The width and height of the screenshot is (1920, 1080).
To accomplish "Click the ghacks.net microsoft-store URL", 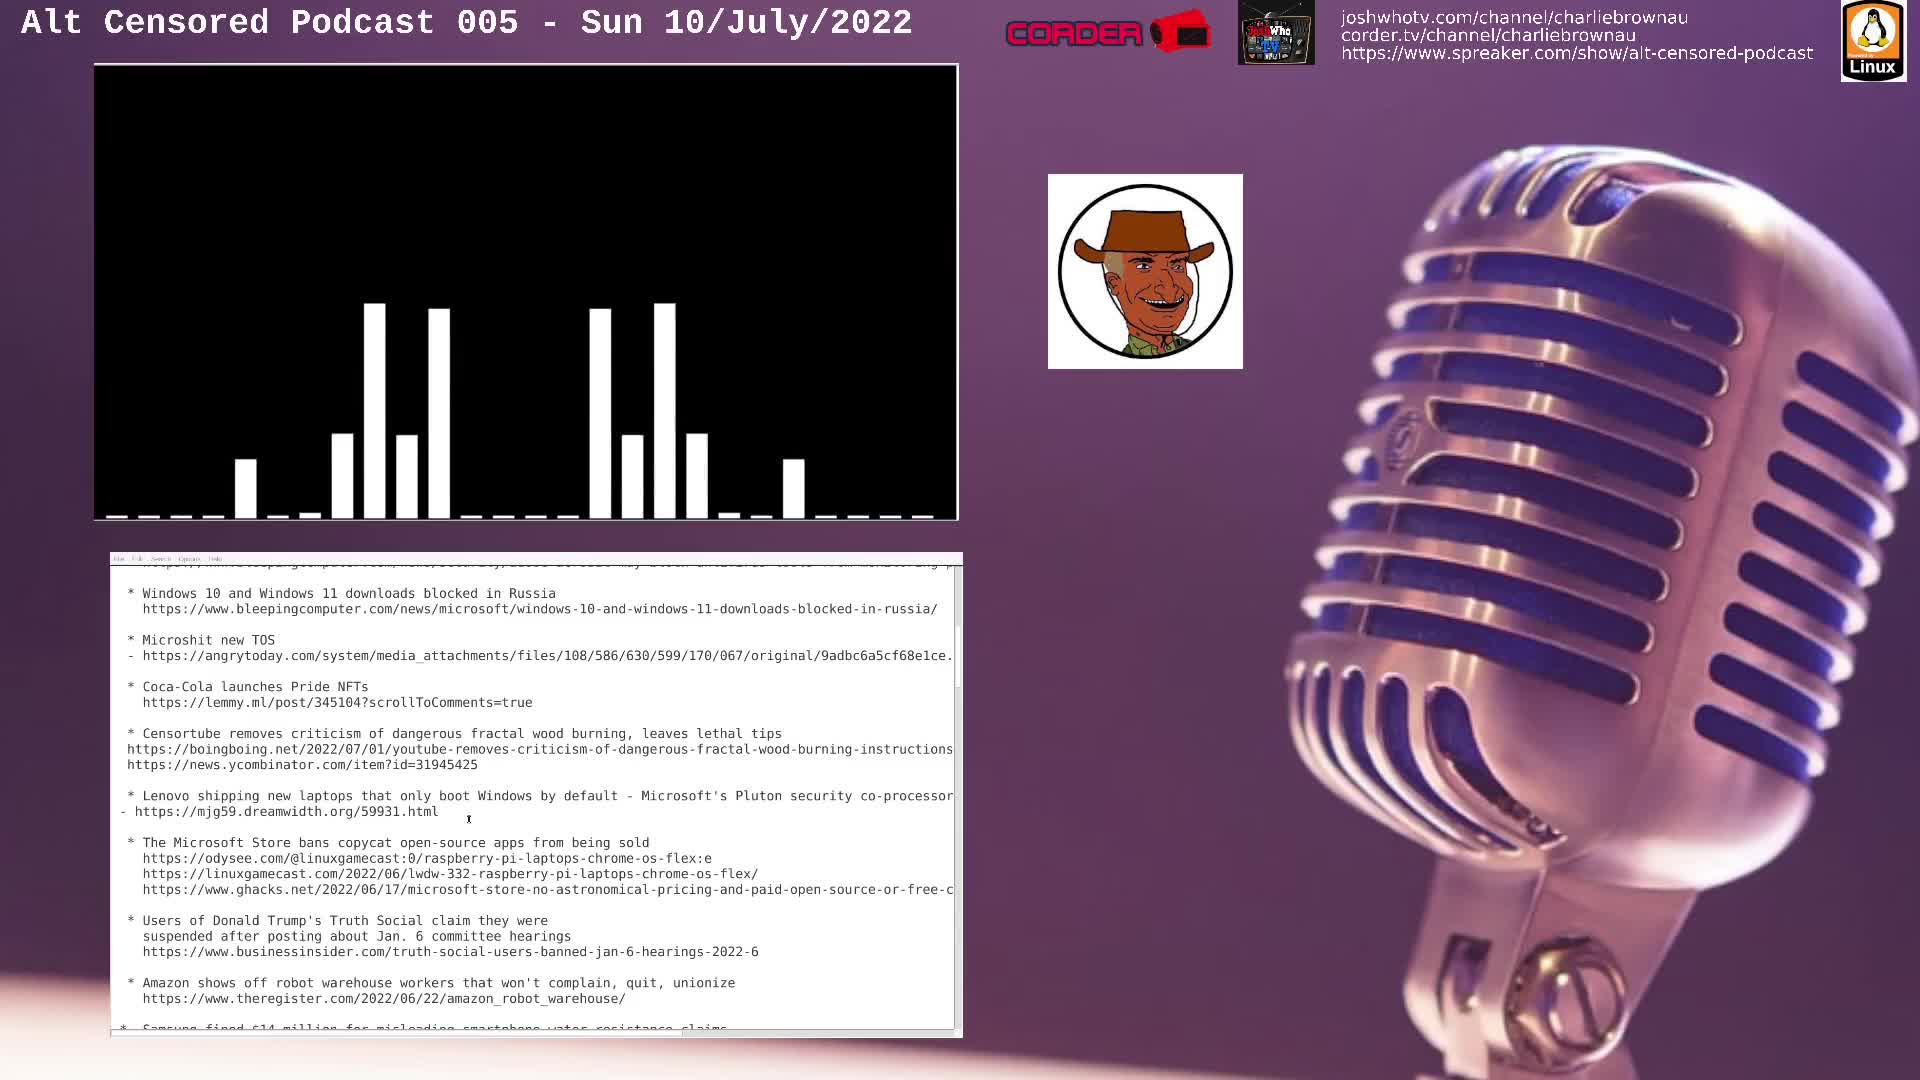I will 547,890.
